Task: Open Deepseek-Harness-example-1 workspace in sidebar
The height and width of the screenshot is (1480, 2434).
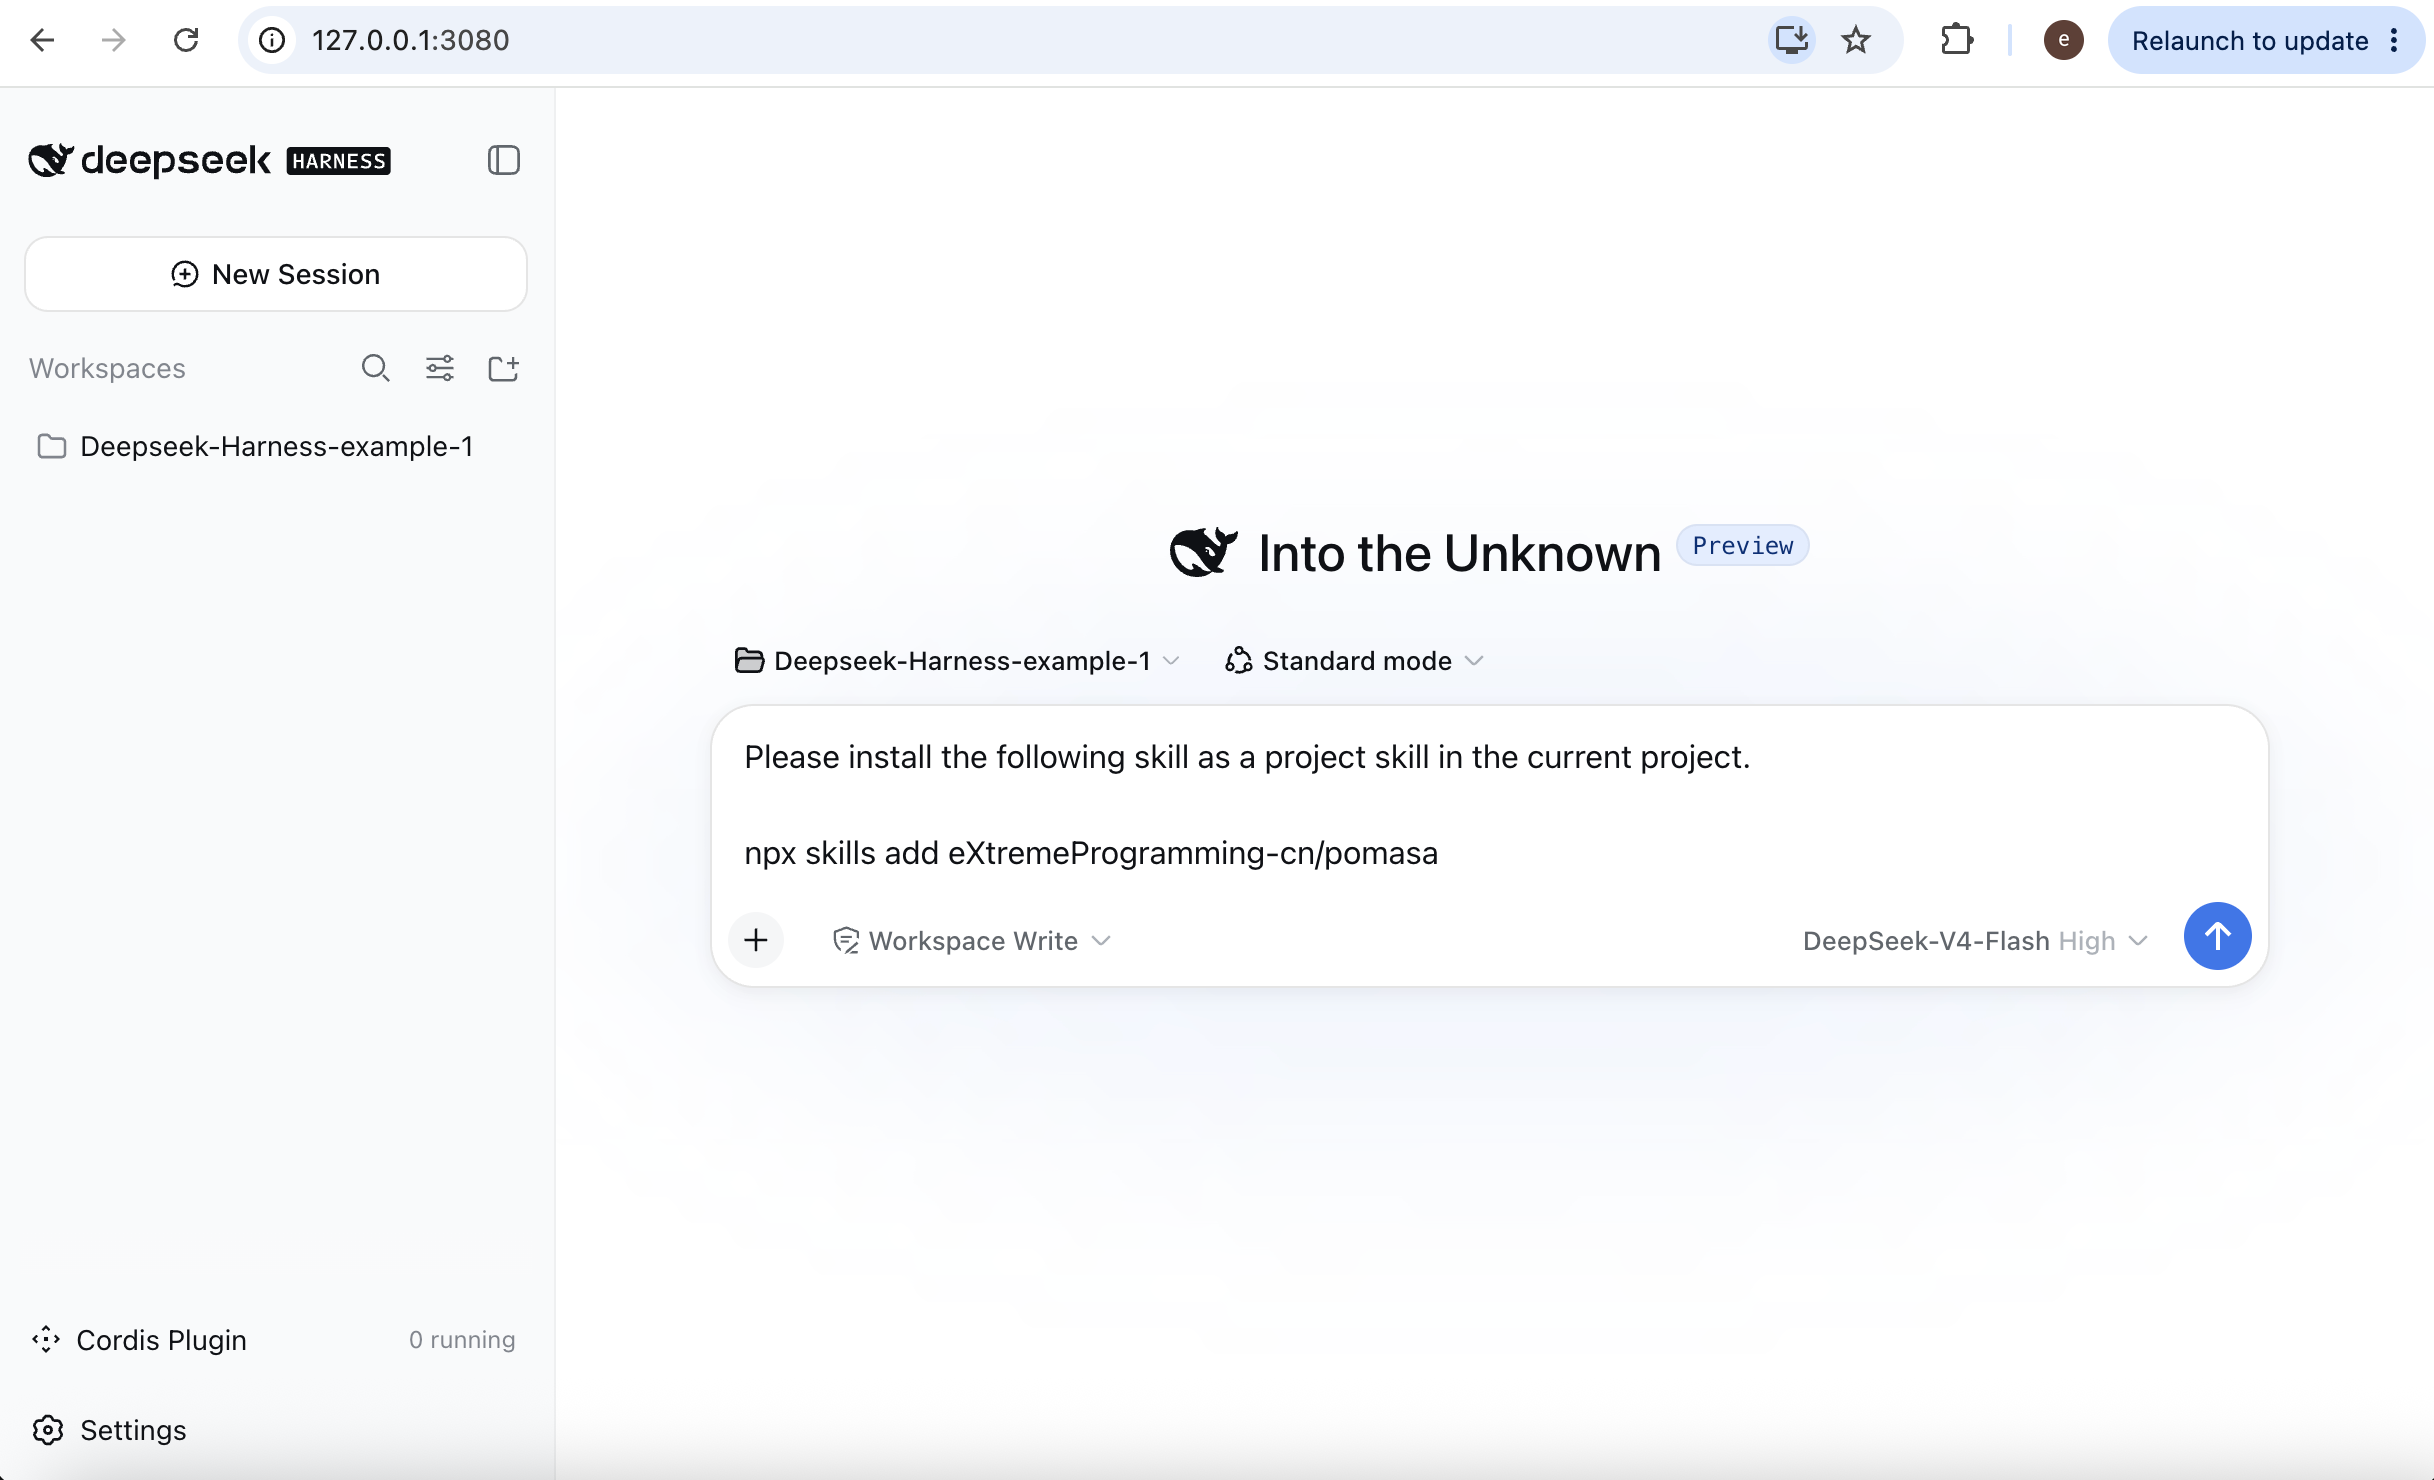Action: click(x=276, y=446)
